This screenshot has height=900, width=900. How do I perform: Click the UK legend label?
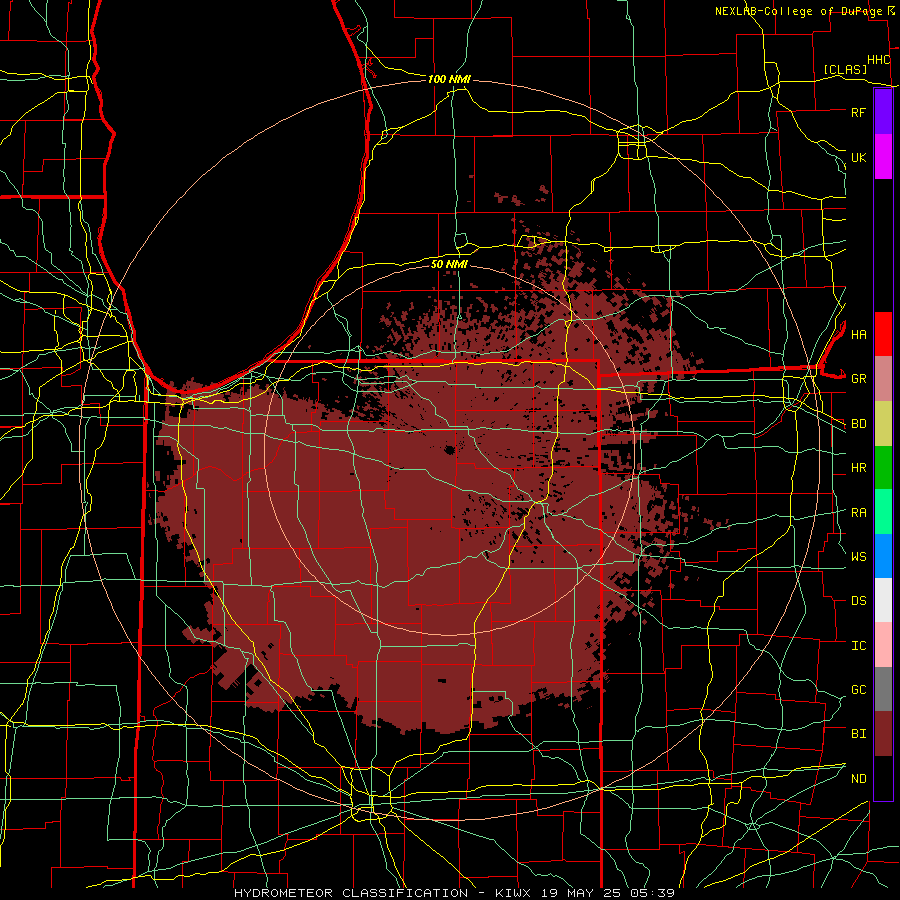[x=859, y=157]
